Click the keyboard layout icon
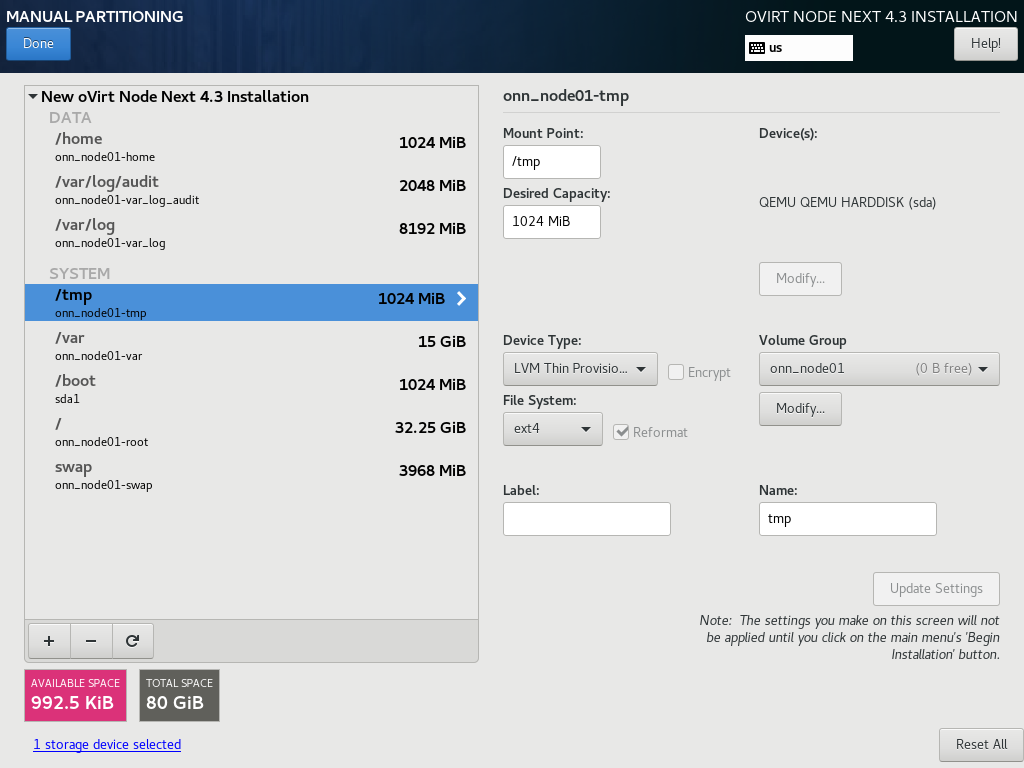Viewport: 1024px width, 768px height. (757, 48)
